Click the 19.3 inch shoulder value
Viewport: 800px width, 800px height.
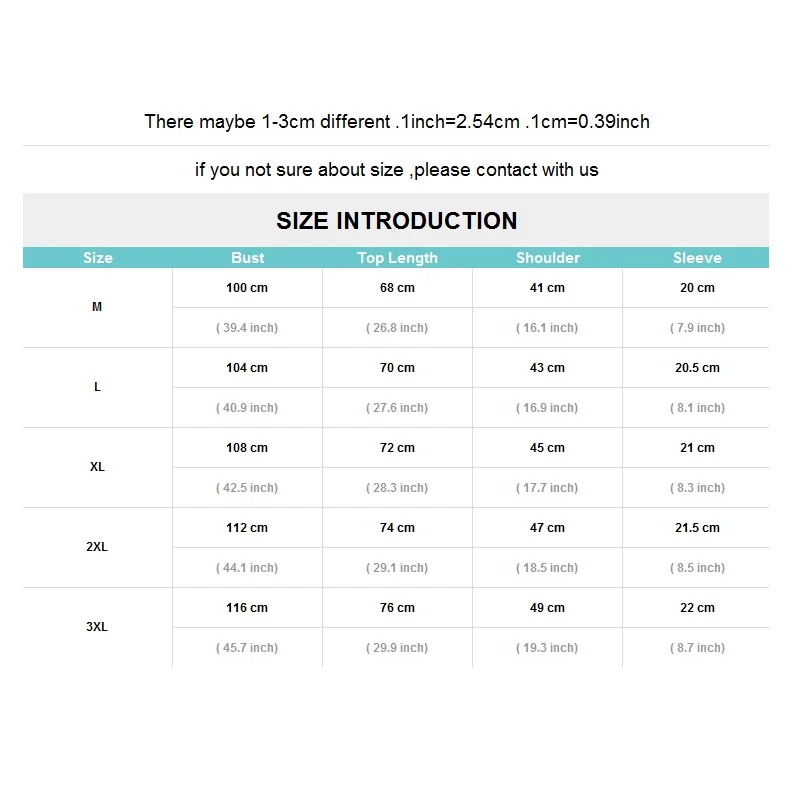[547, 648]
